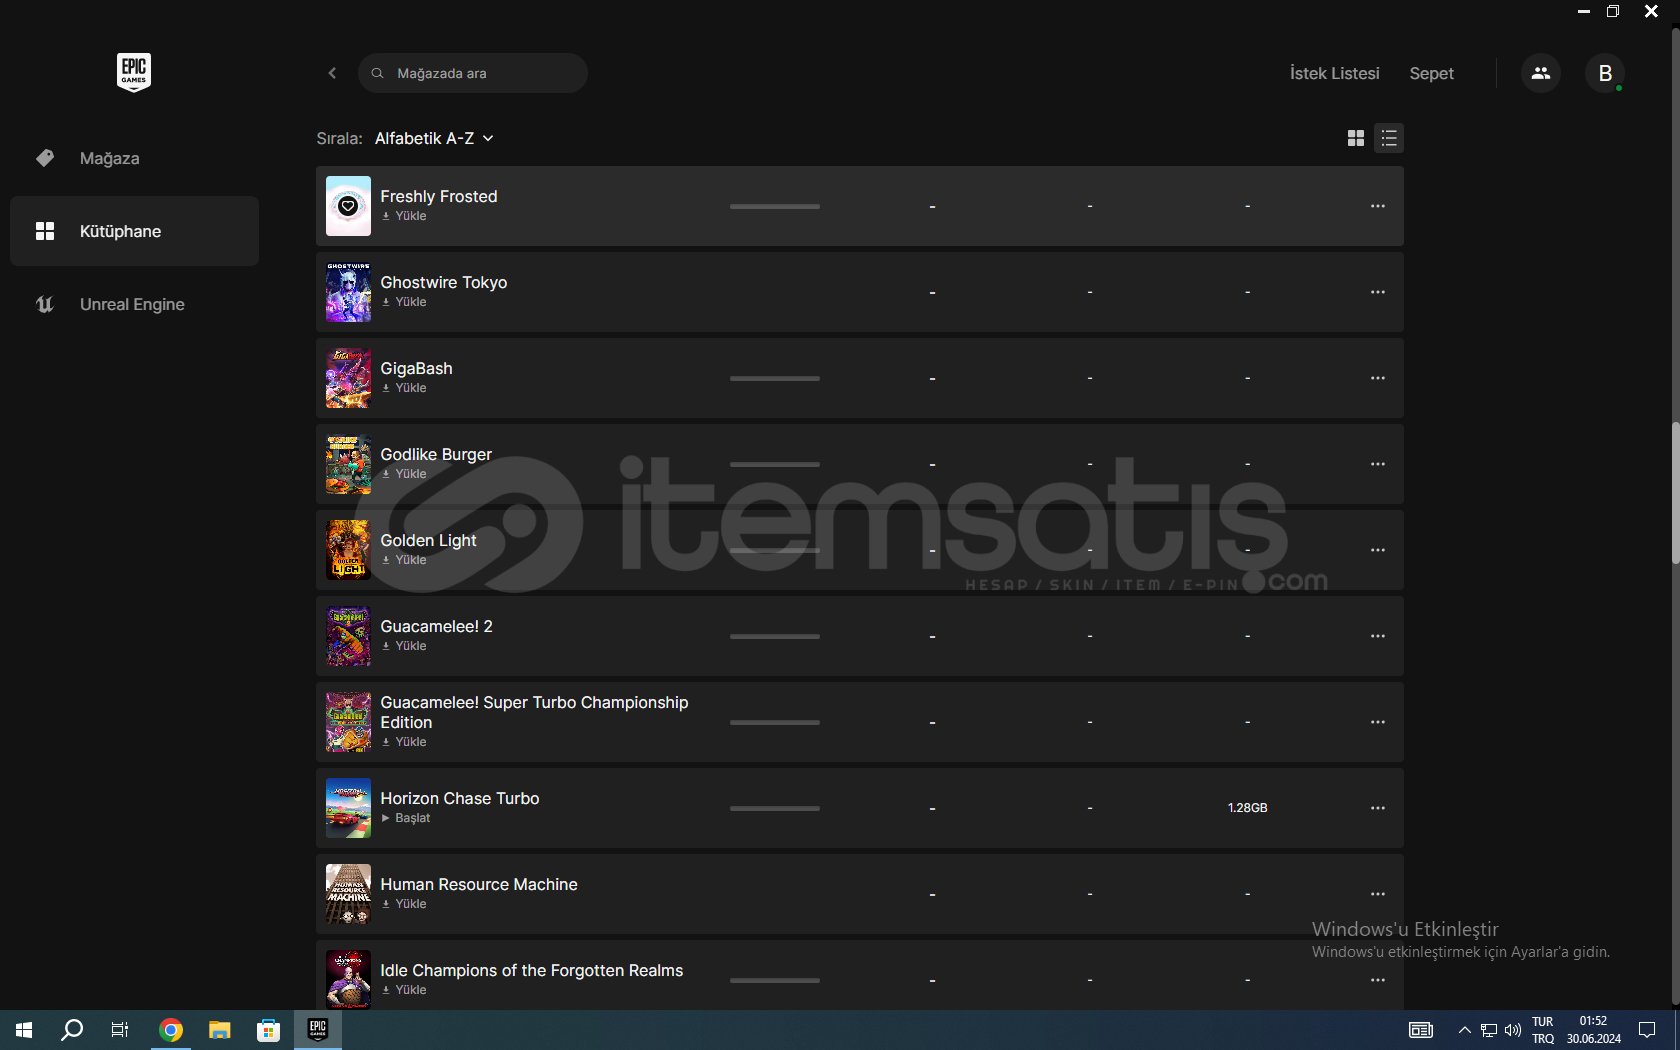The width and height of the screenshot is (1680, 1050).
Task: Open the volume control in tray
Action: click(x=1512, y=1030)
